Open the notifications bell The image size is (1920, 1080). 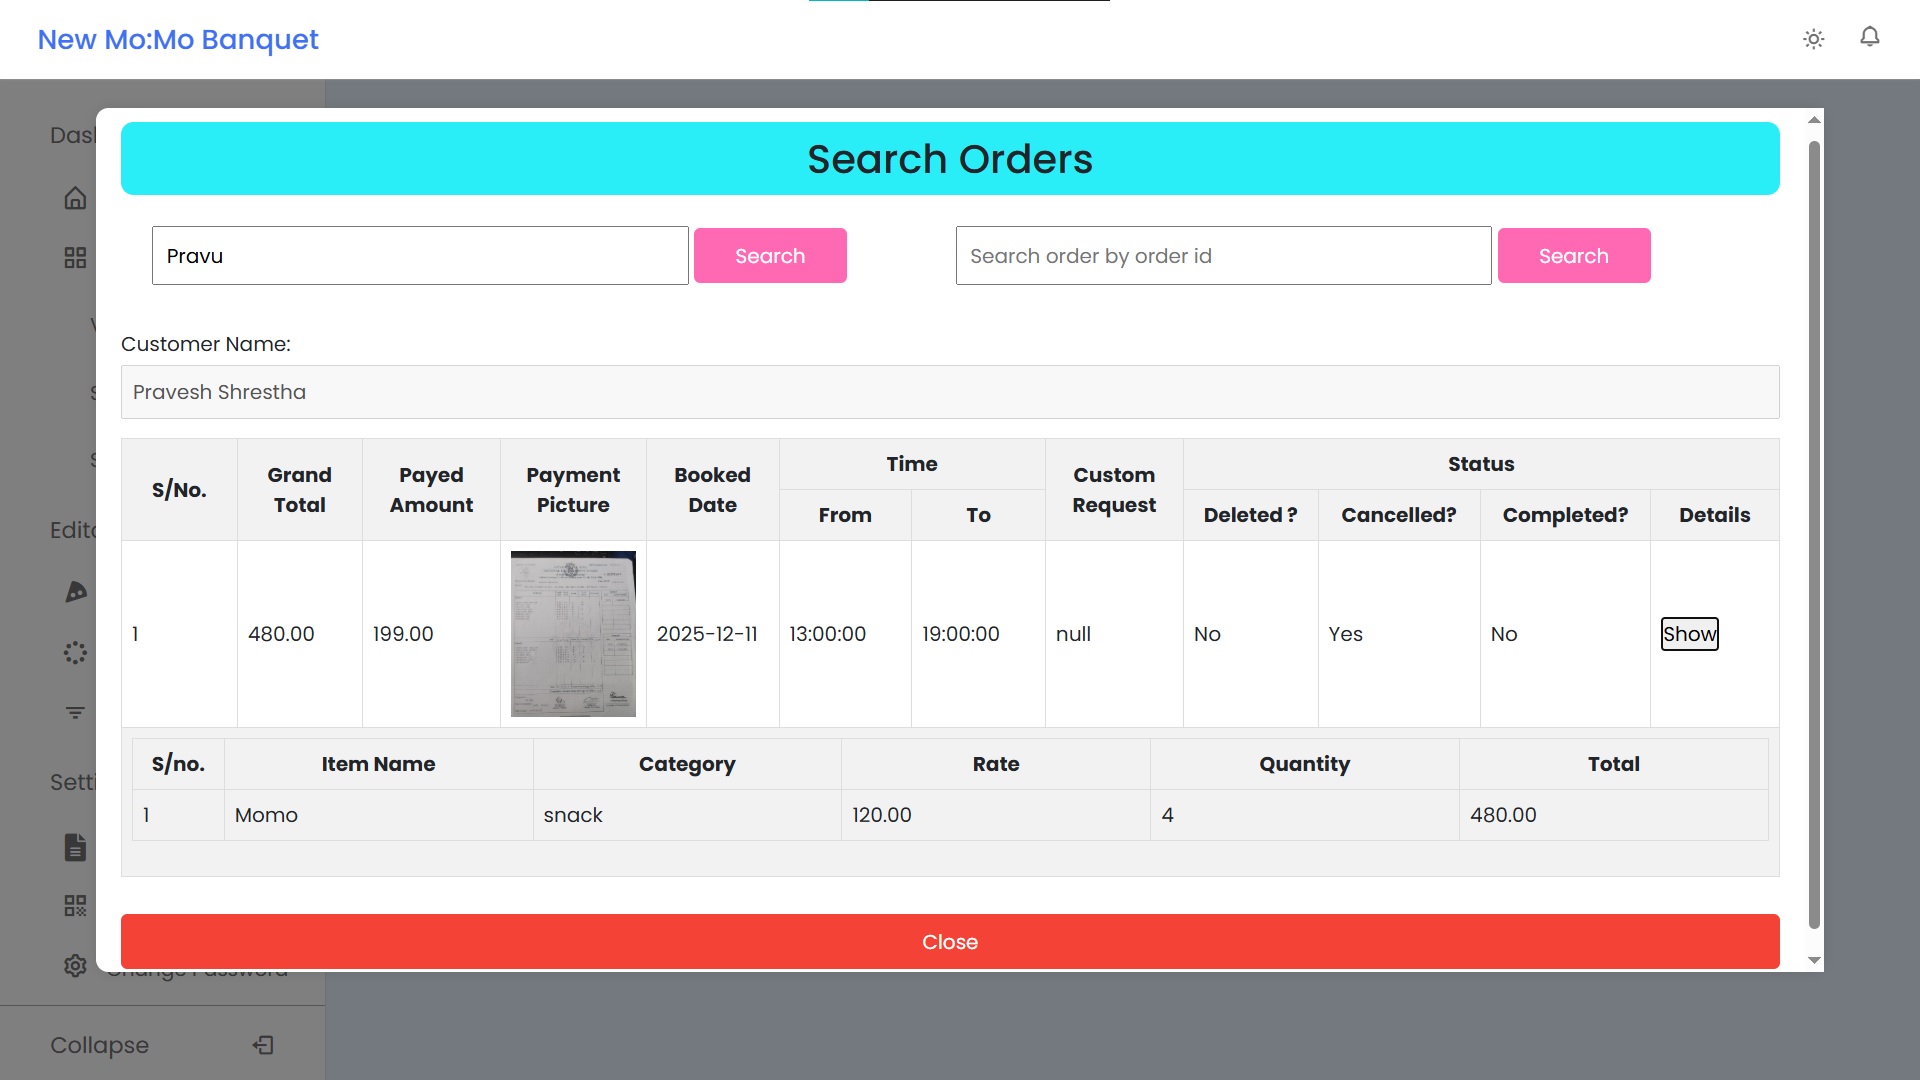pos(1869,37)
